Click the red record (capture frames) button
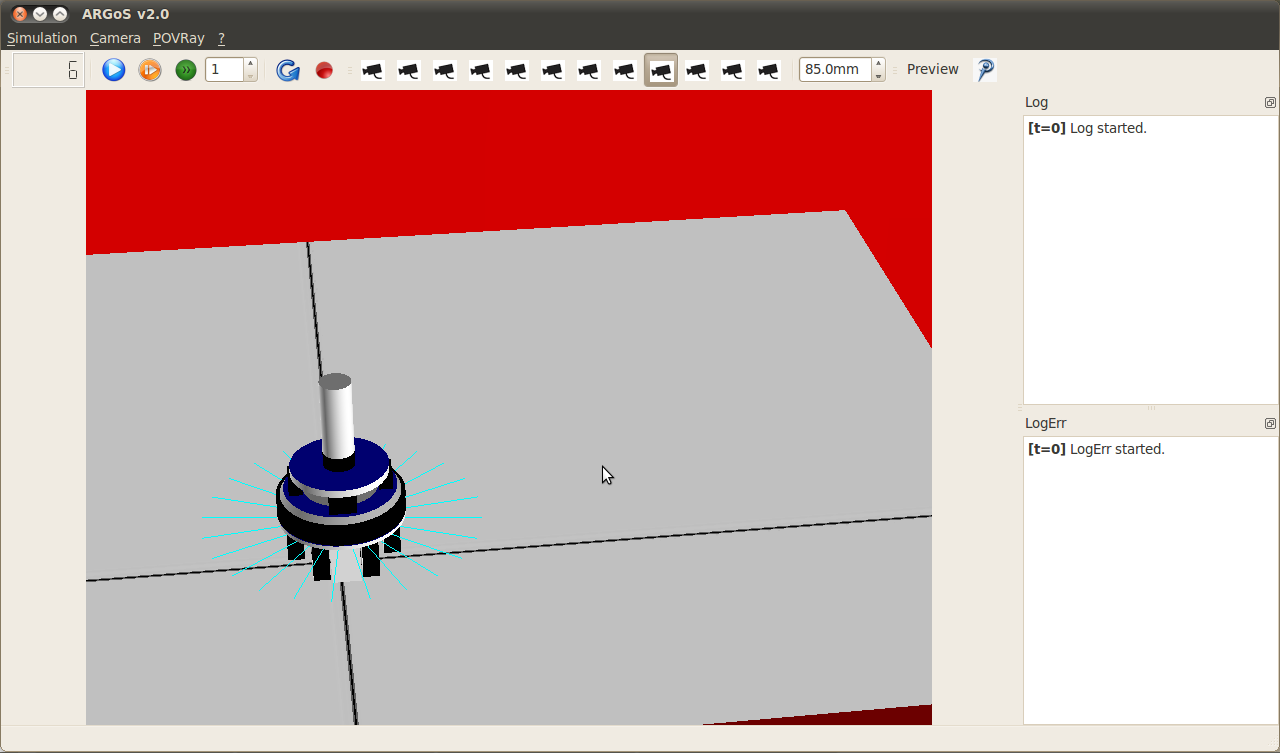Image resolution: width=1280 pixels, height=753 pixels. [324, 70]
